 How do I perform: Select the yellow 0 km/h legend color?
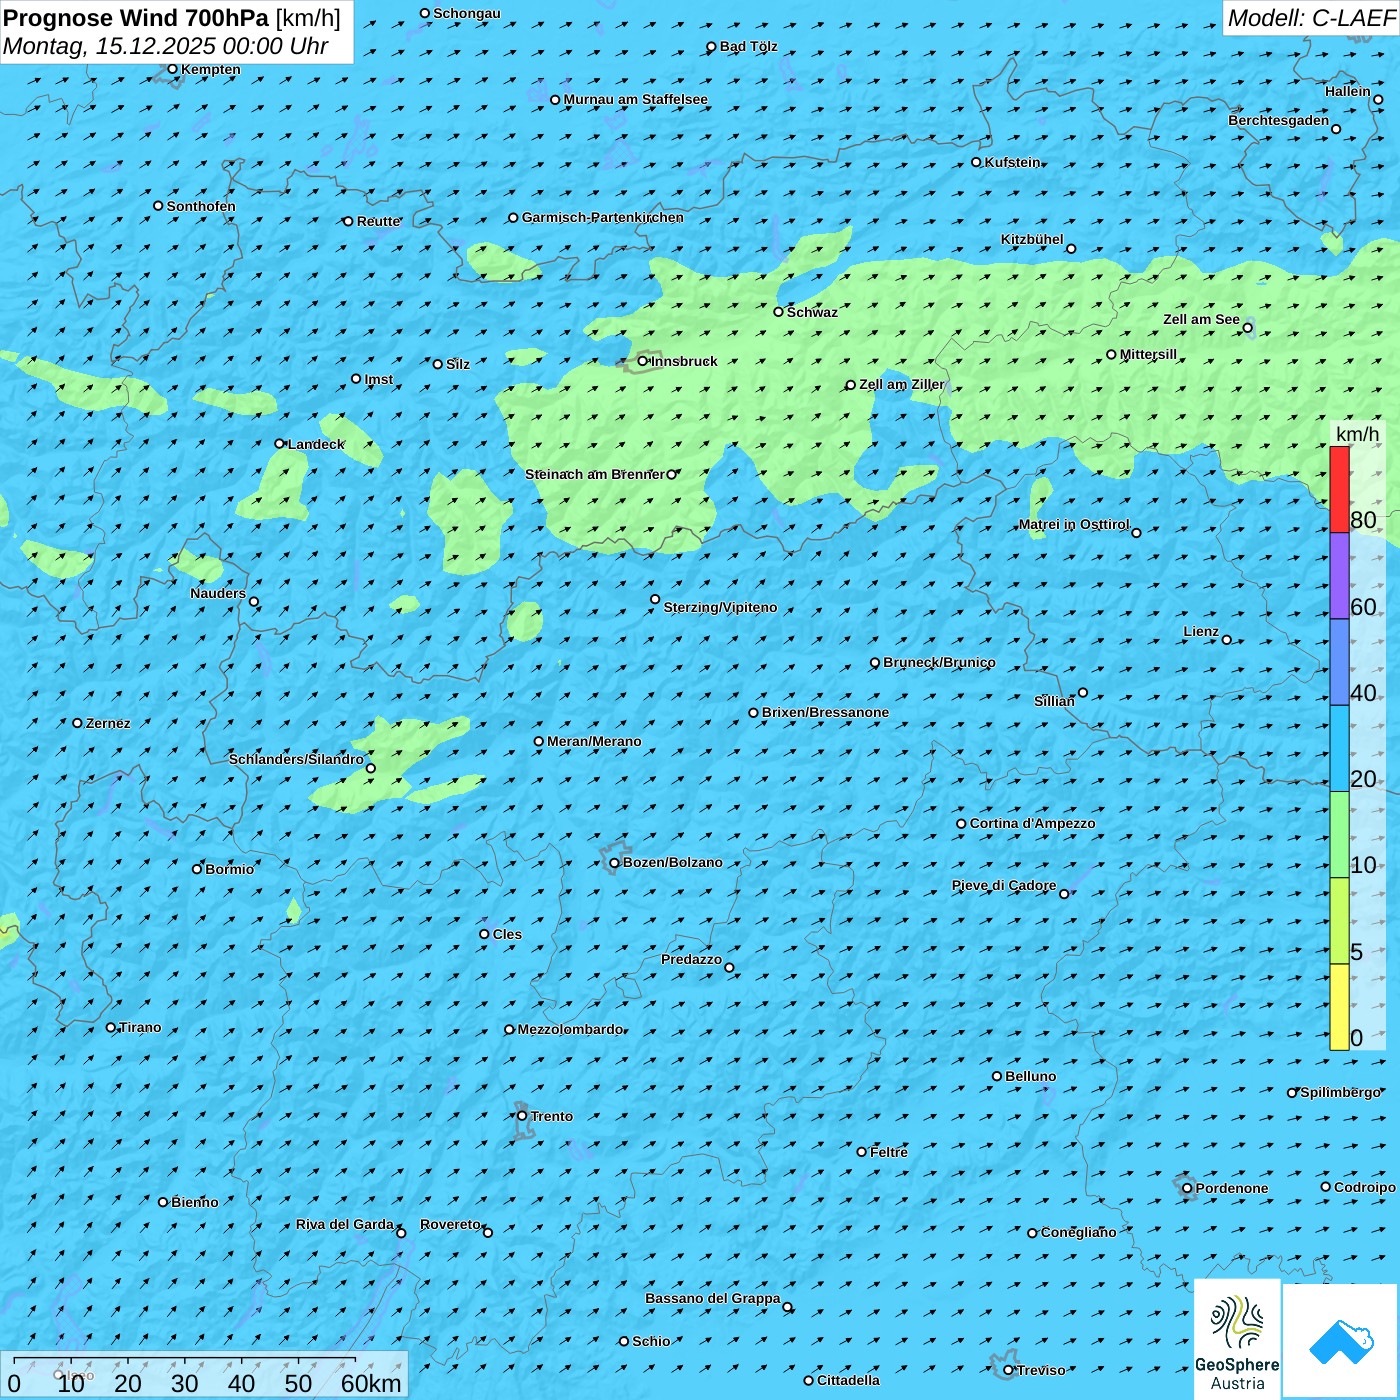tap(1339, 1007)
